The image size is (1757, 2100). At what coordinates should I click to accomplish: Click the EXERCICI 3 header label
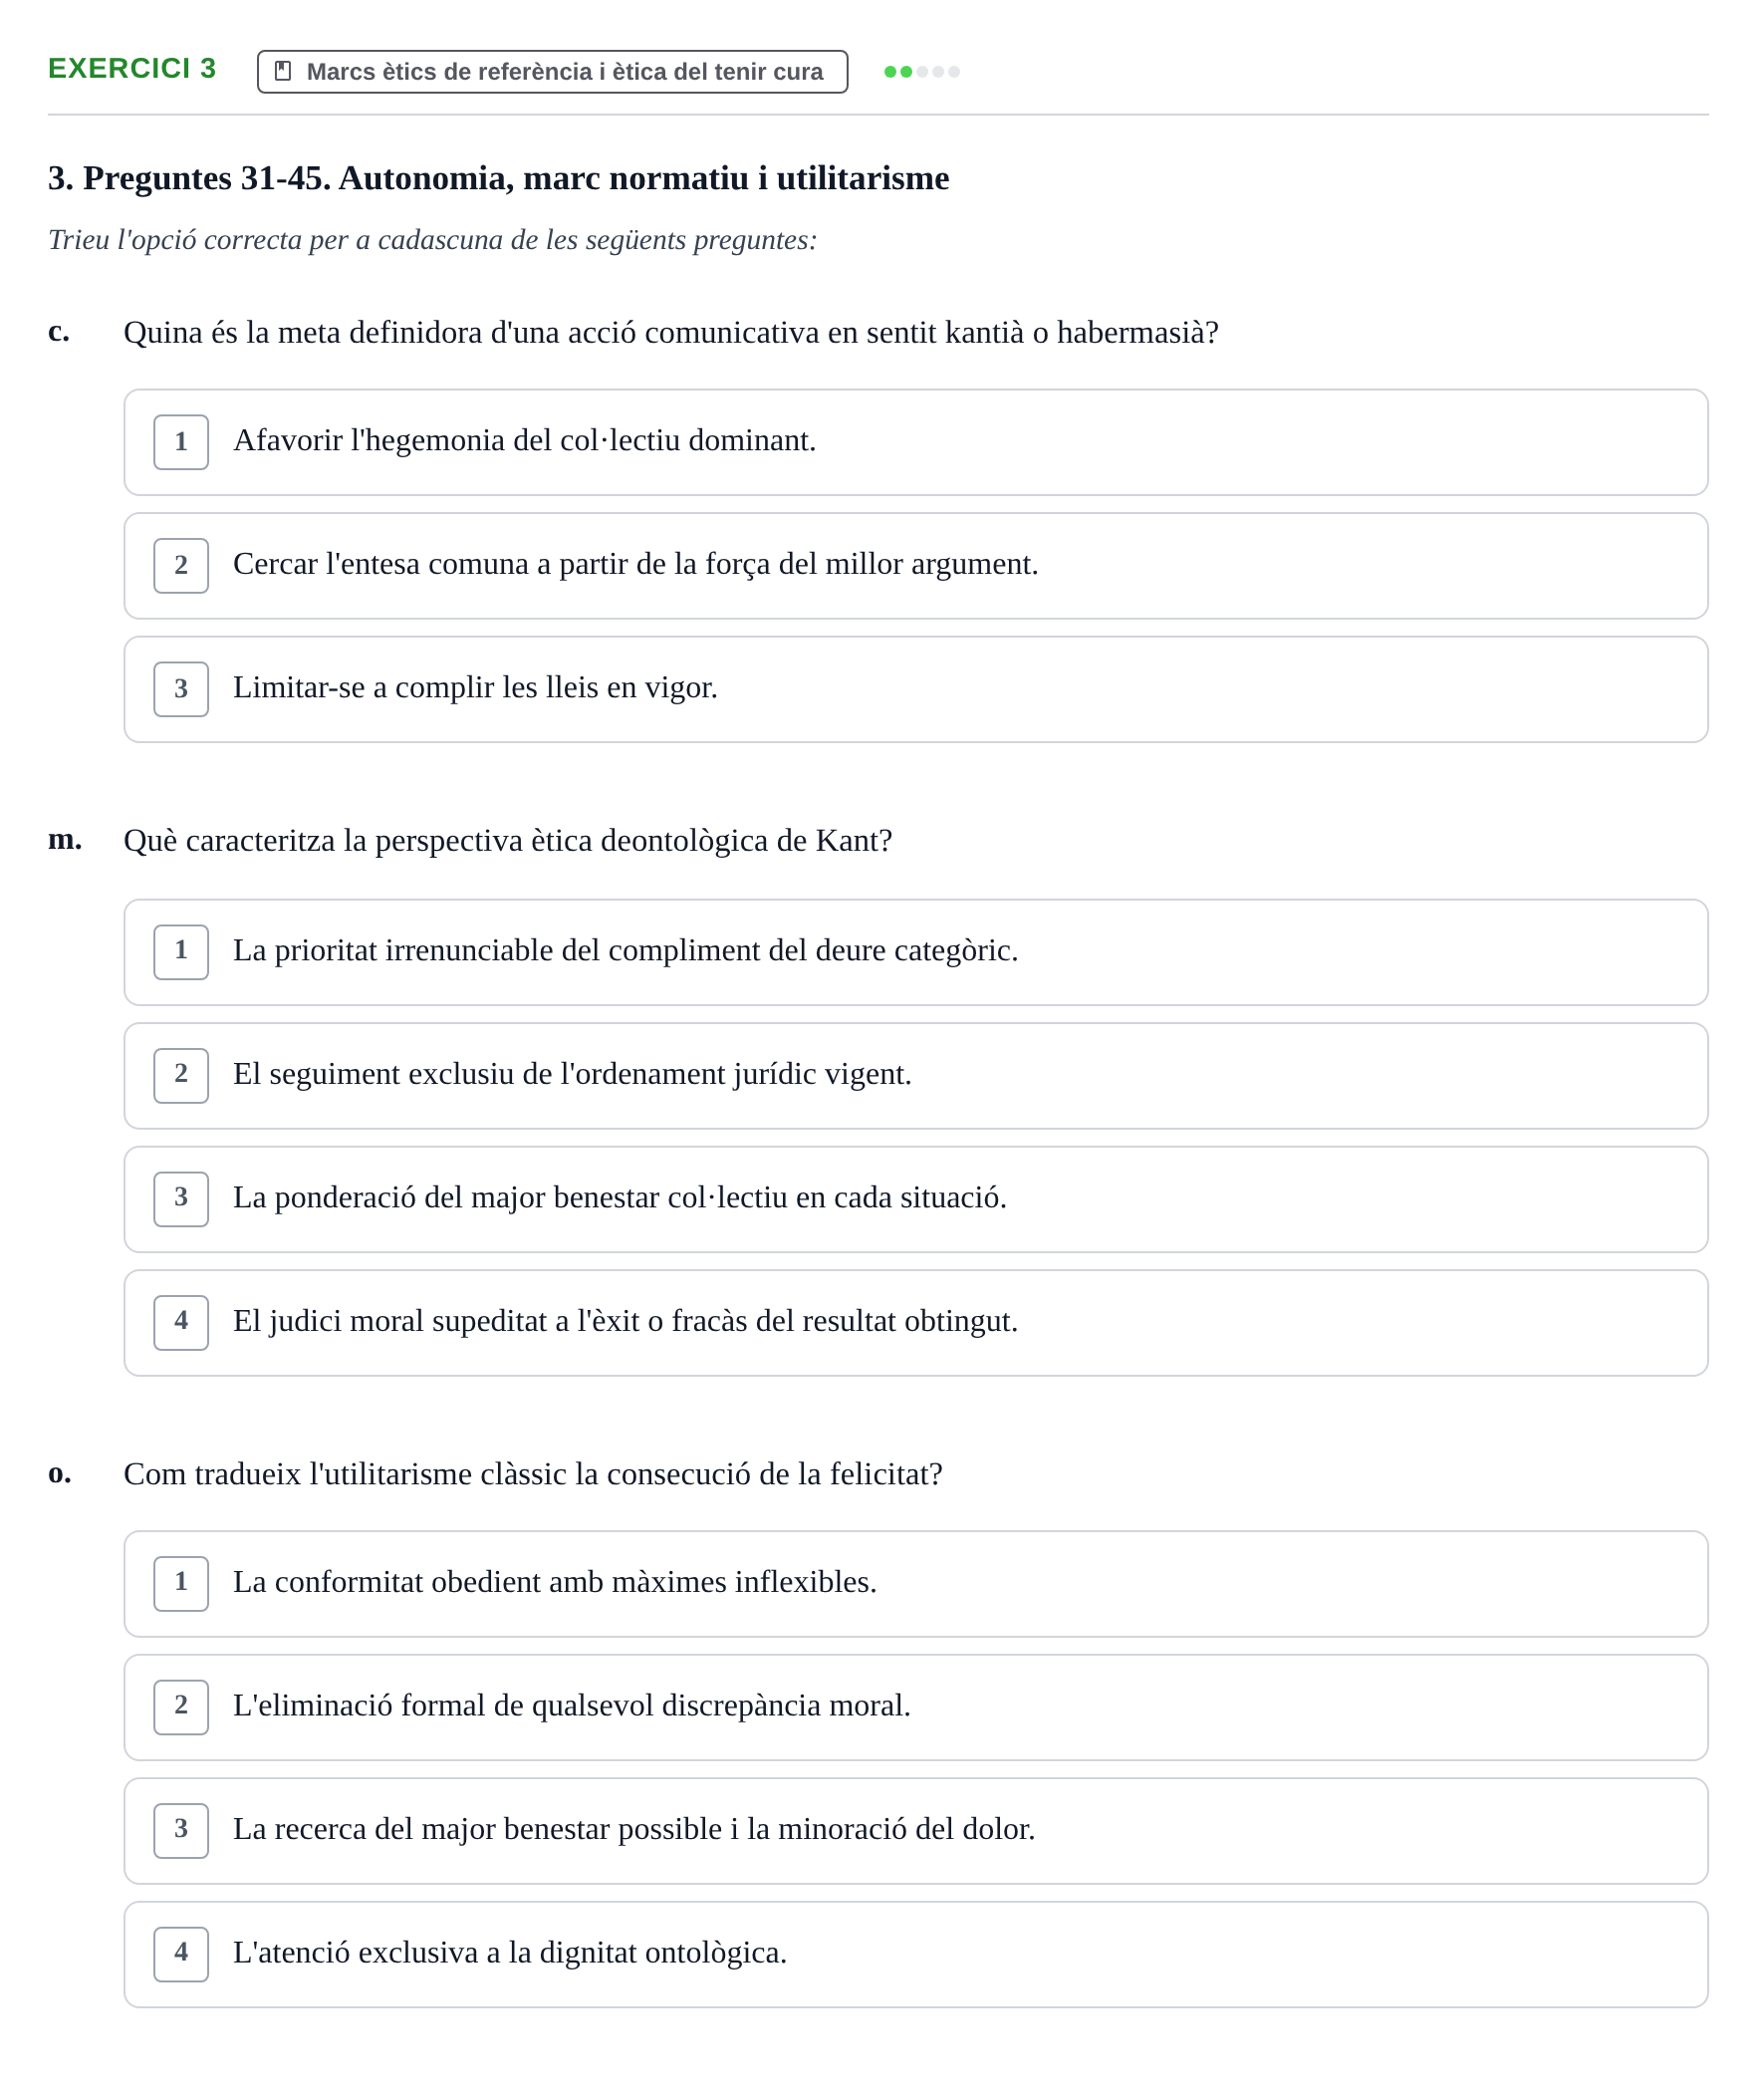tap(132, 68)
